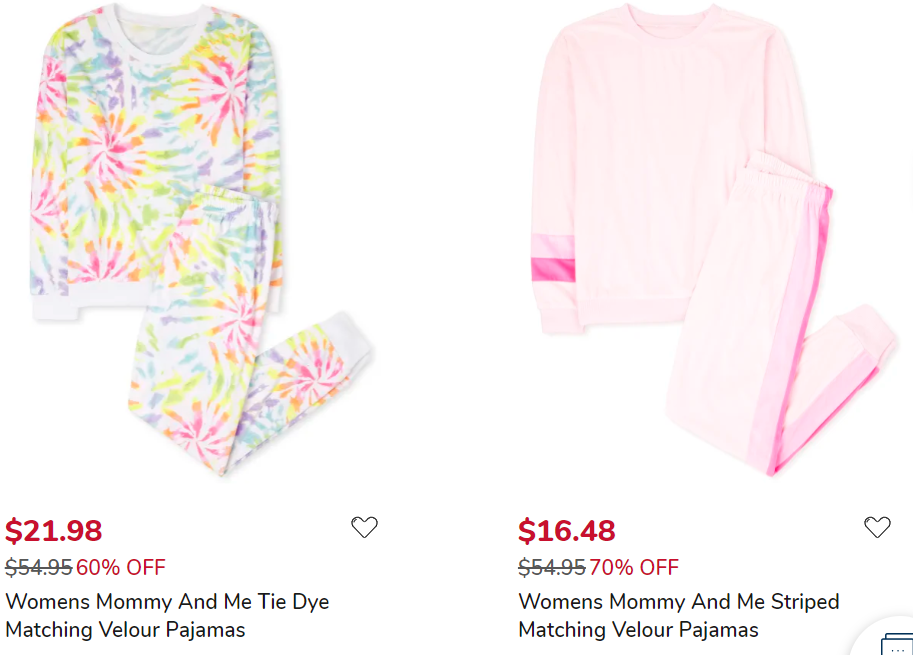The width and height of the screenshot is (913, 655).
Task: Favorite the Striped pajamas with heart icon
Action: (x=877, y=527)
